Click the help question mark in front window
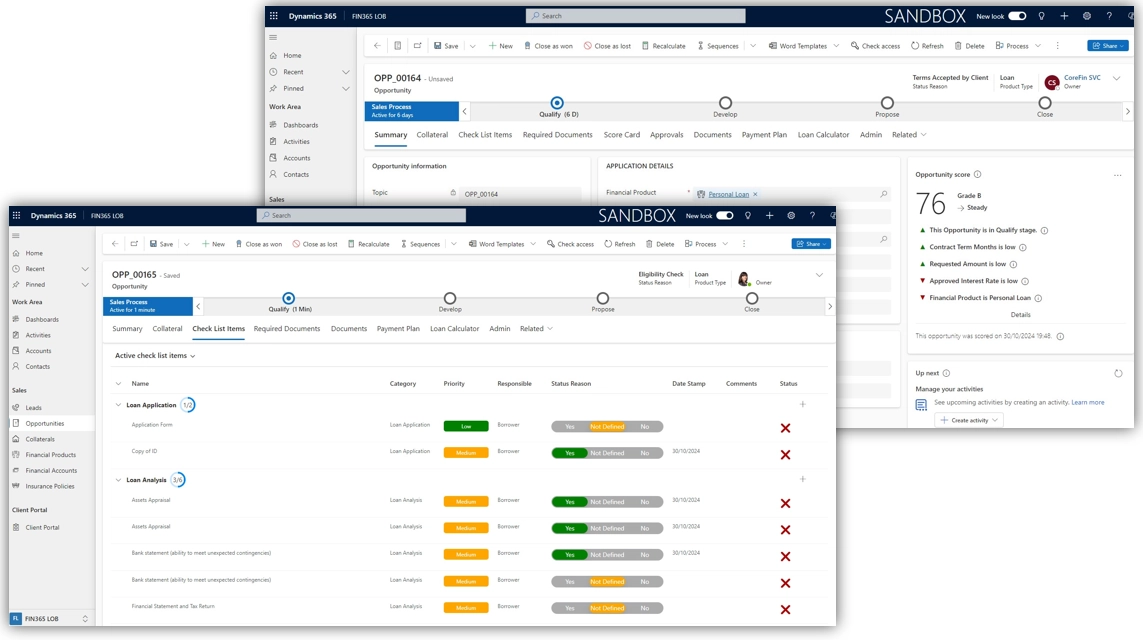 812,216
